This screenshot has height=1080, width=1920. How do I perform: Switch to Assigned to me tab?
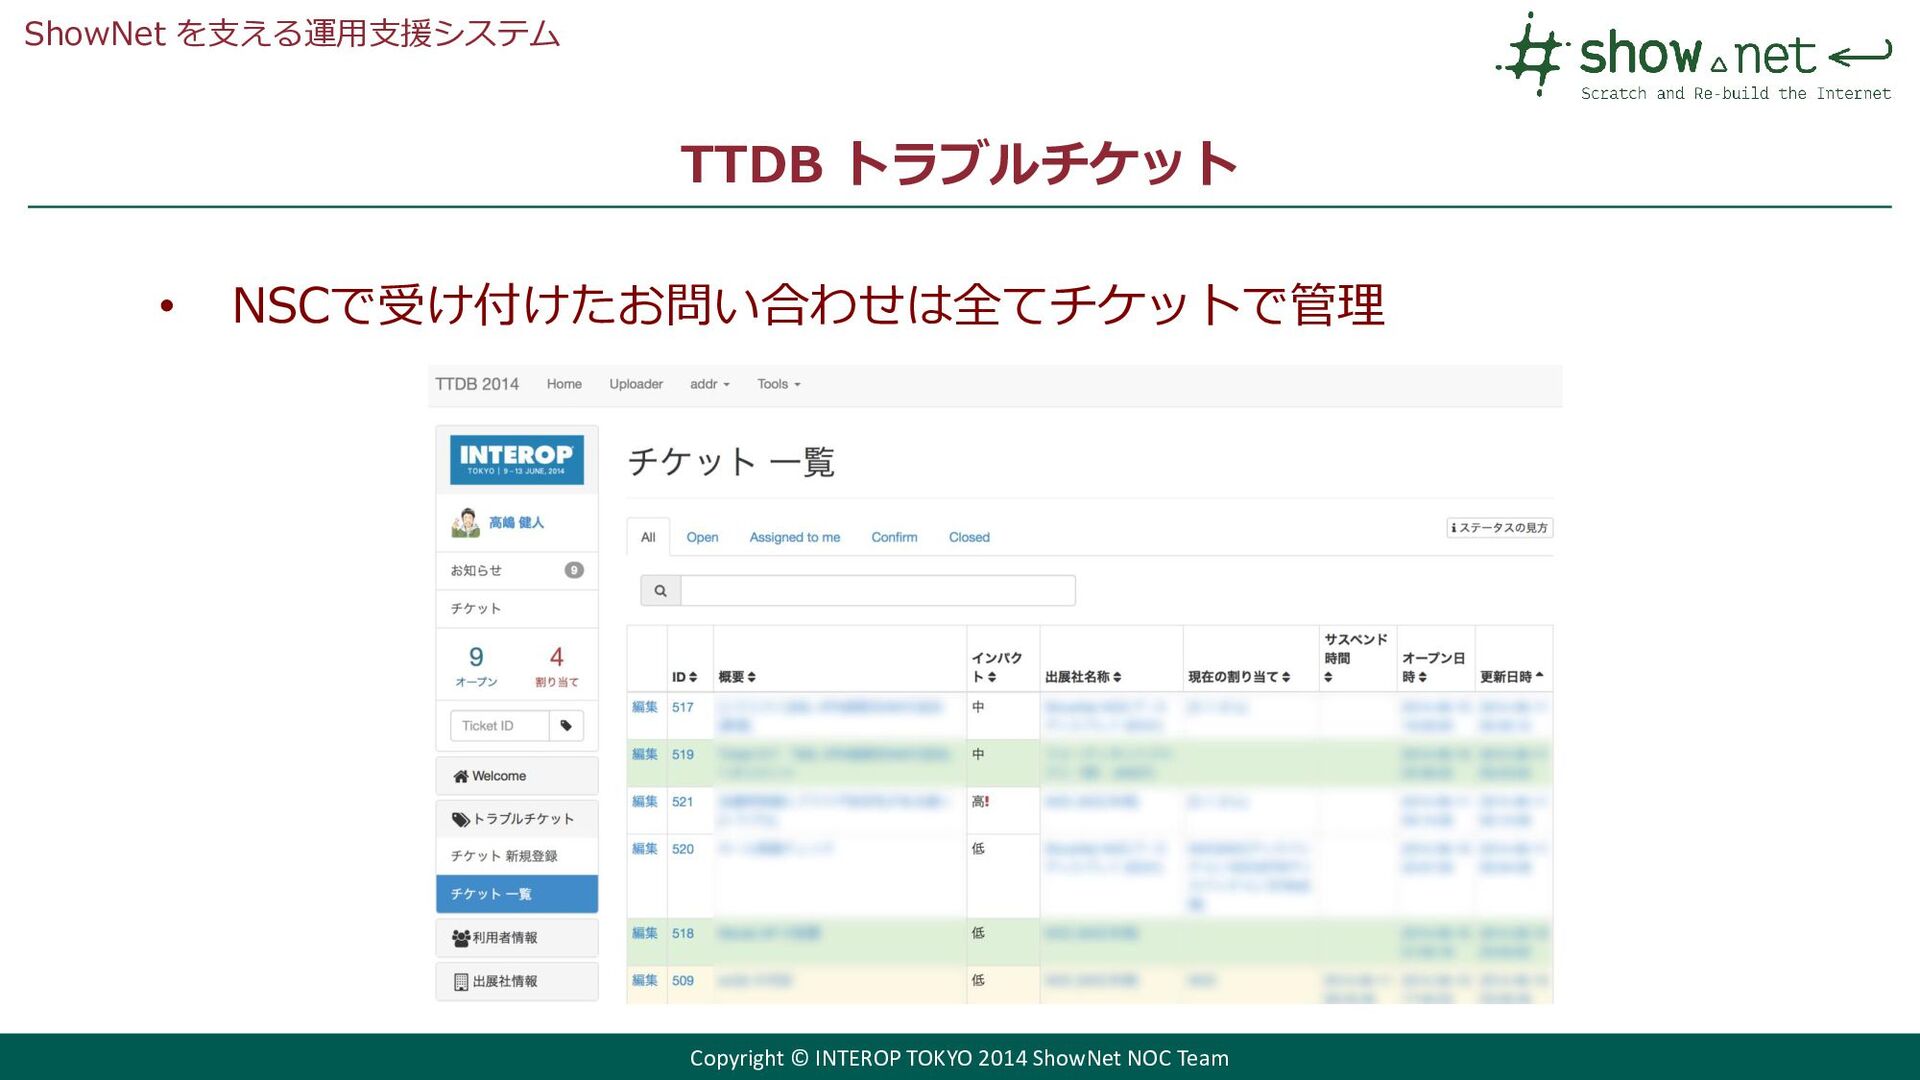click(x=795, y=537)
